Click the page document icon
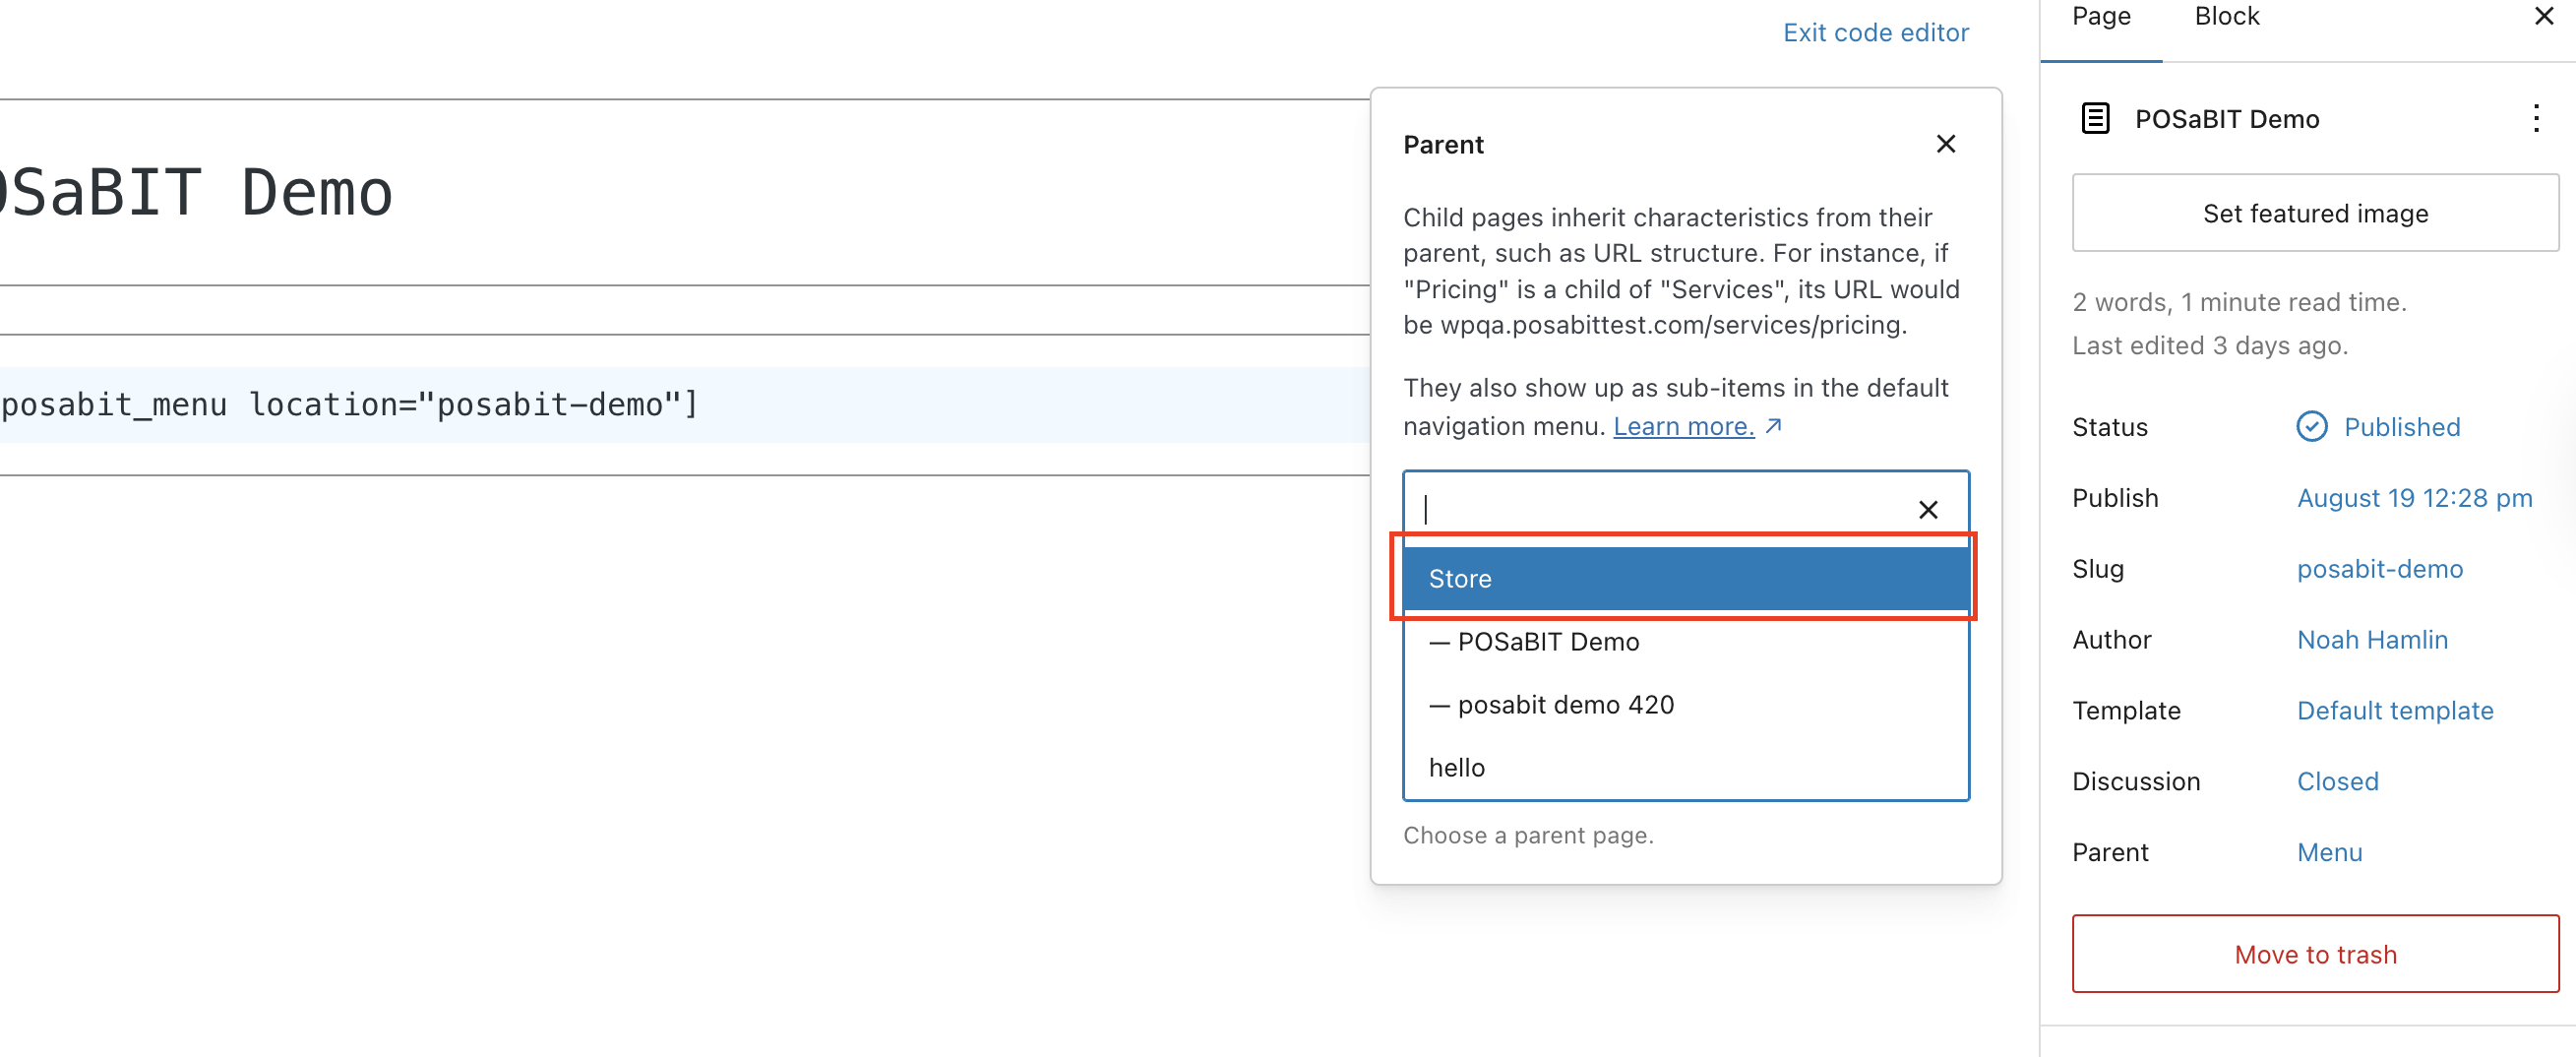This screenshot has width=2576, height=1057. click(x=2095, y=119)
